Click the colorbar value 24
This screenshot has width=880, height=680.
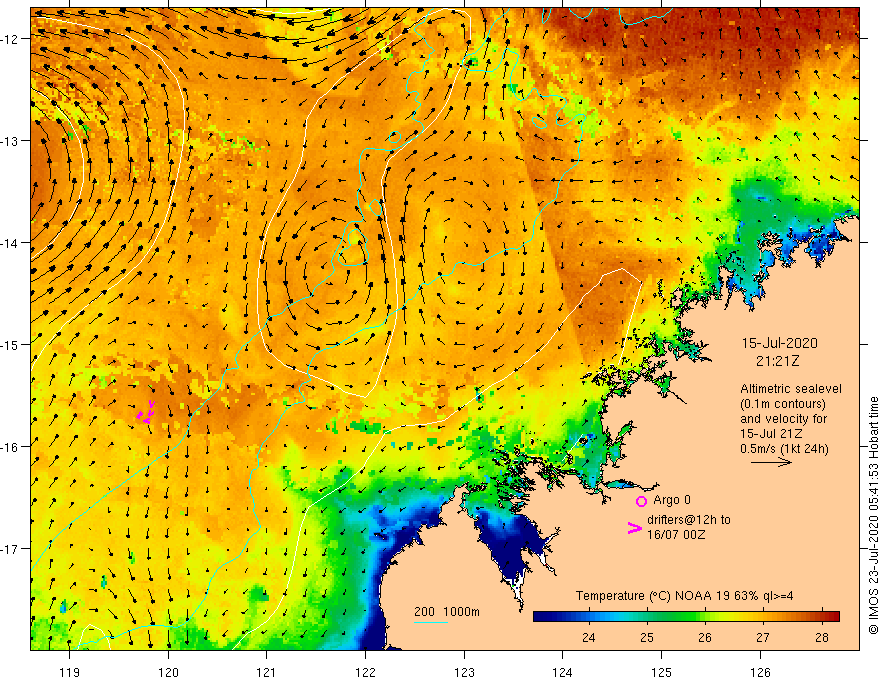coord(588,638)
